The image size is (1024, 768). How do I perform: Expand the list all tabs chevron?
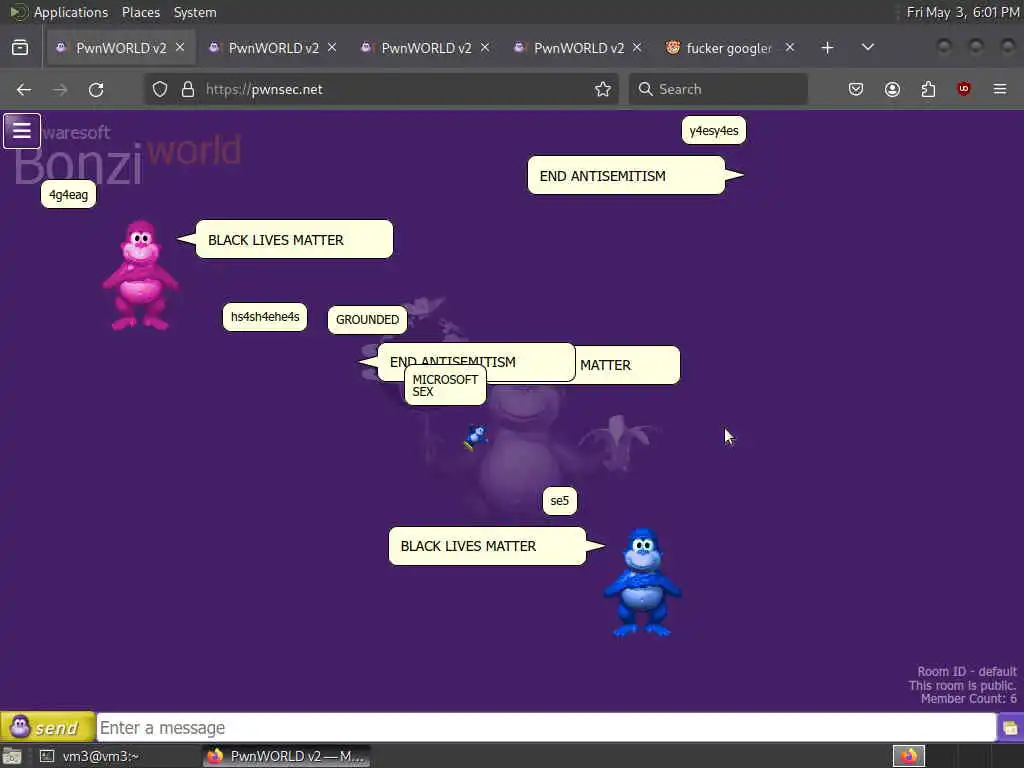click(x=868, y=48)
